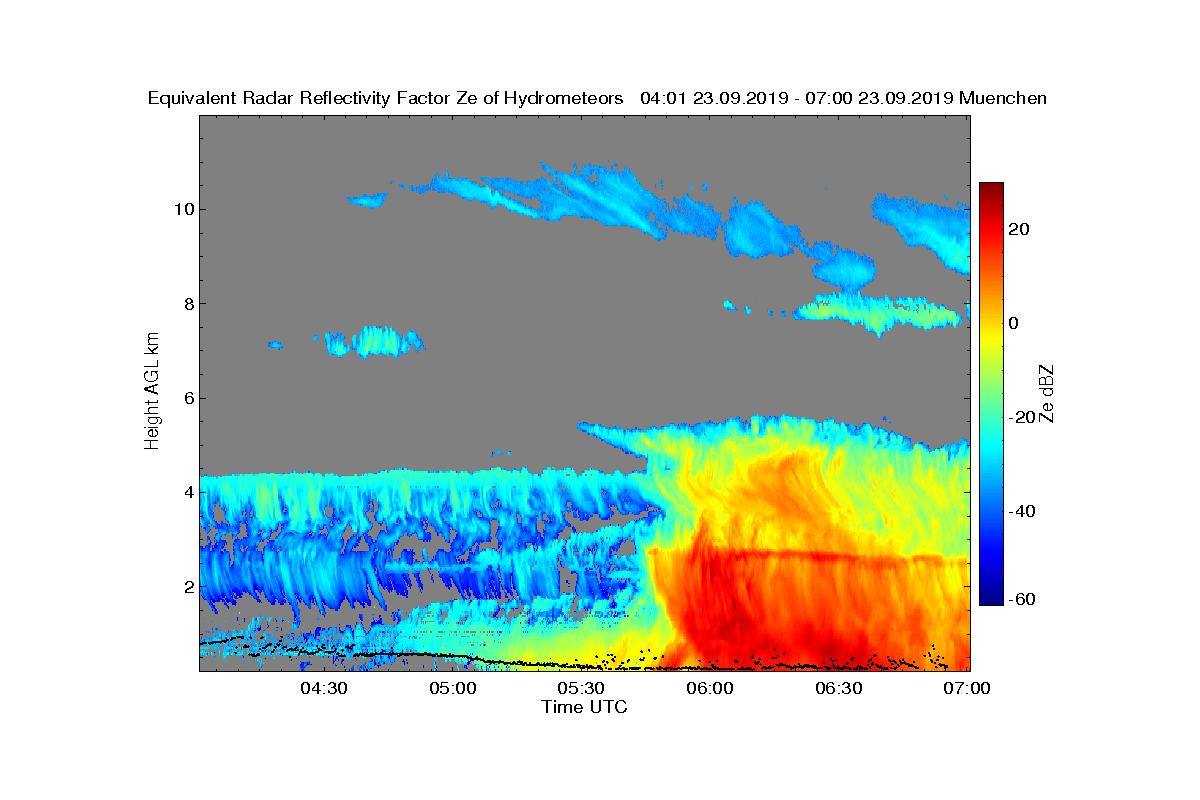Click the "Time UTC" x-axis label
Screen dimensions: 1200x800
[x=585, y=707]
